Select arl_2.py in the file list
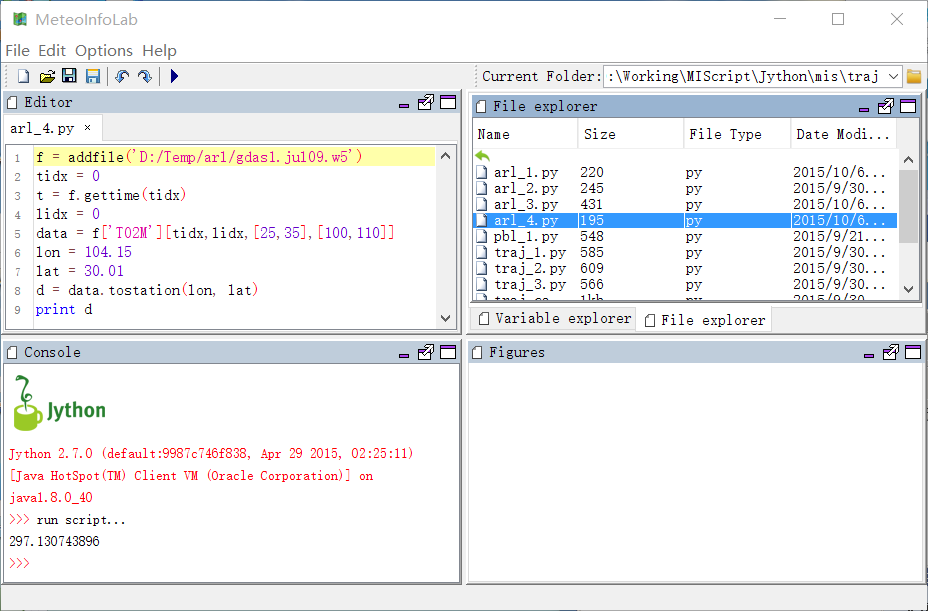 click(685, 188)
